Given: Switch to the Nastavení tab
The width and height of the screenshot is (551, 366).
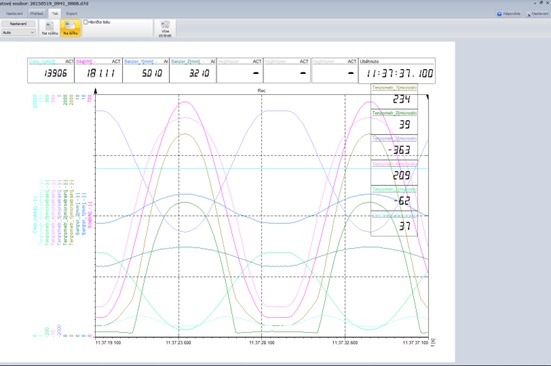Looking at the screenshot, I should pyautogui.click(x=14, y=14).
